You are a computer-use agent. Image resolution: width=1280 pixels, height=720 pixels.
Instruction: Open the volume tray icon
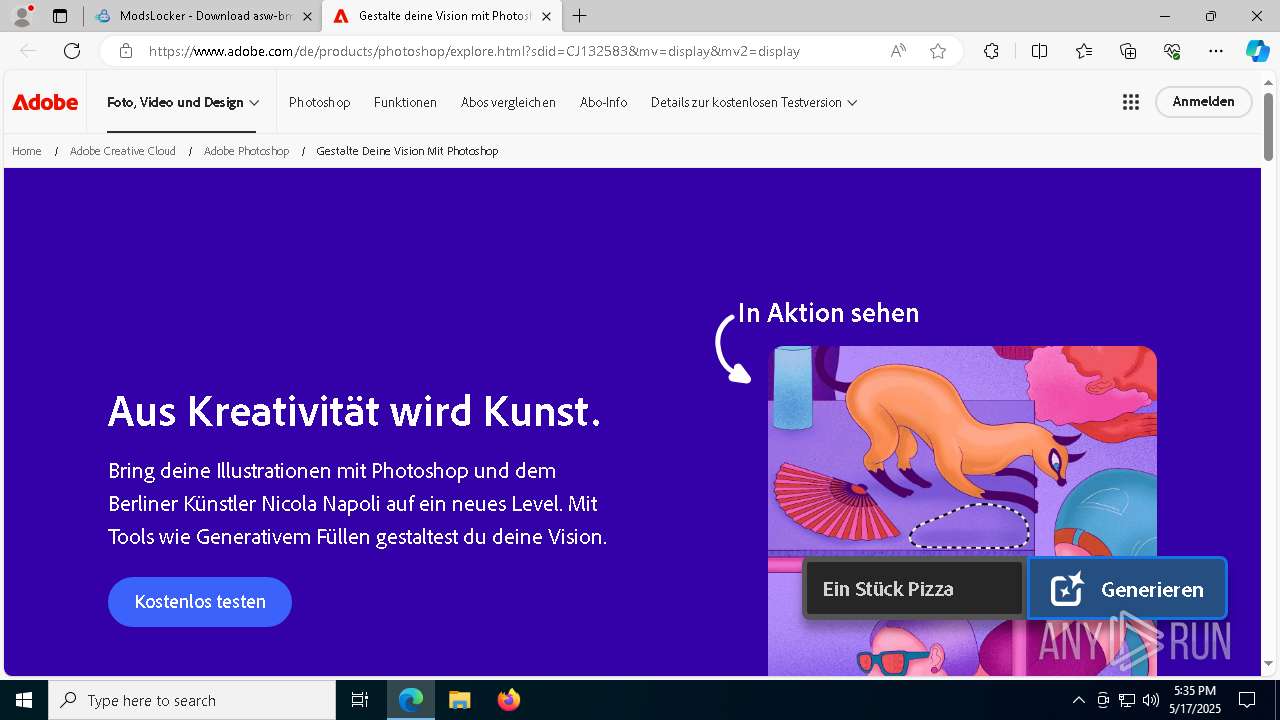click(1151, 700)
